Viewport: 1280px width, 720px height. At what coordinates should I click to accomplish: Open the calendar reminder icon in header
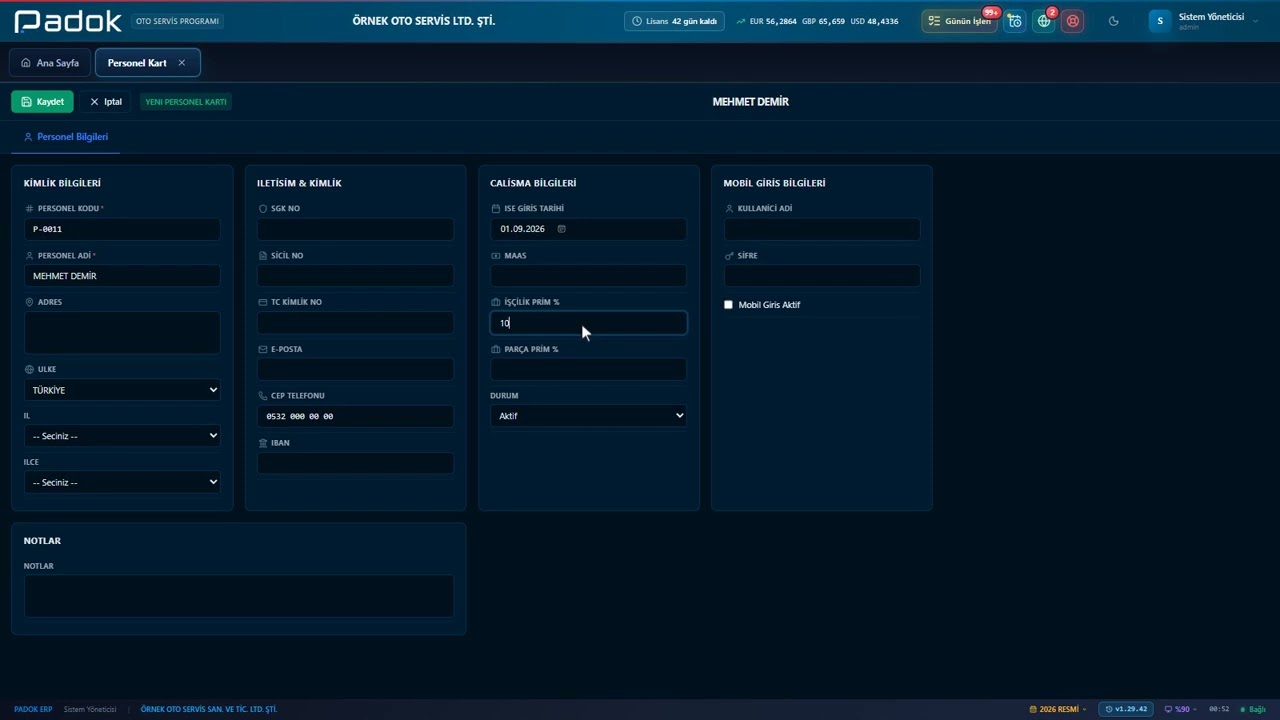(x=1015, y=21)
